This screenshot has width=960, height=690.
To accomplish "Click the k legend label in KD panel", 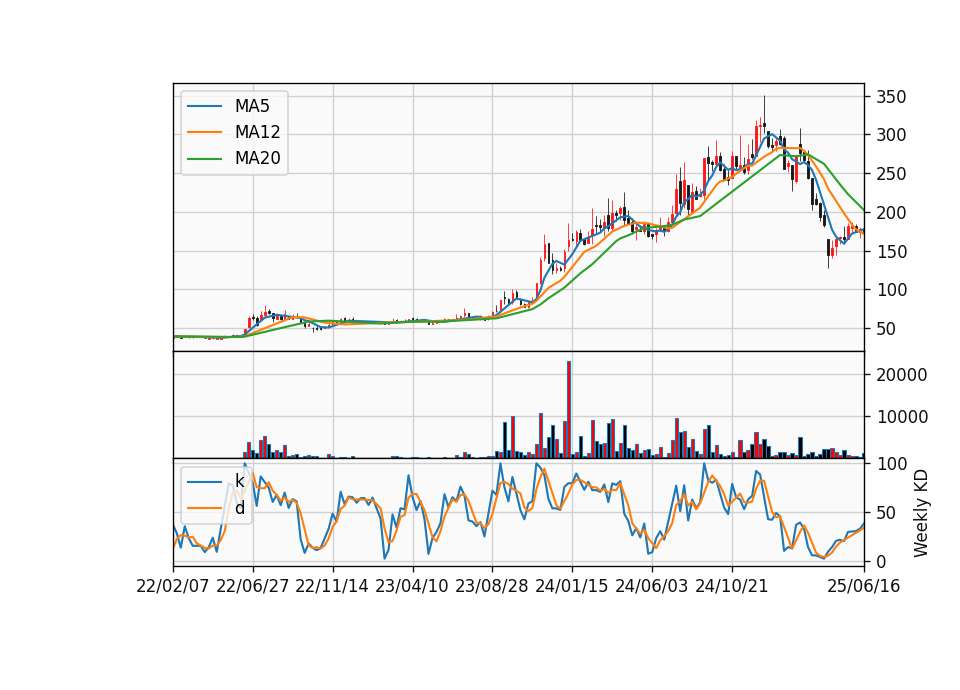I will tap(239, 481).
